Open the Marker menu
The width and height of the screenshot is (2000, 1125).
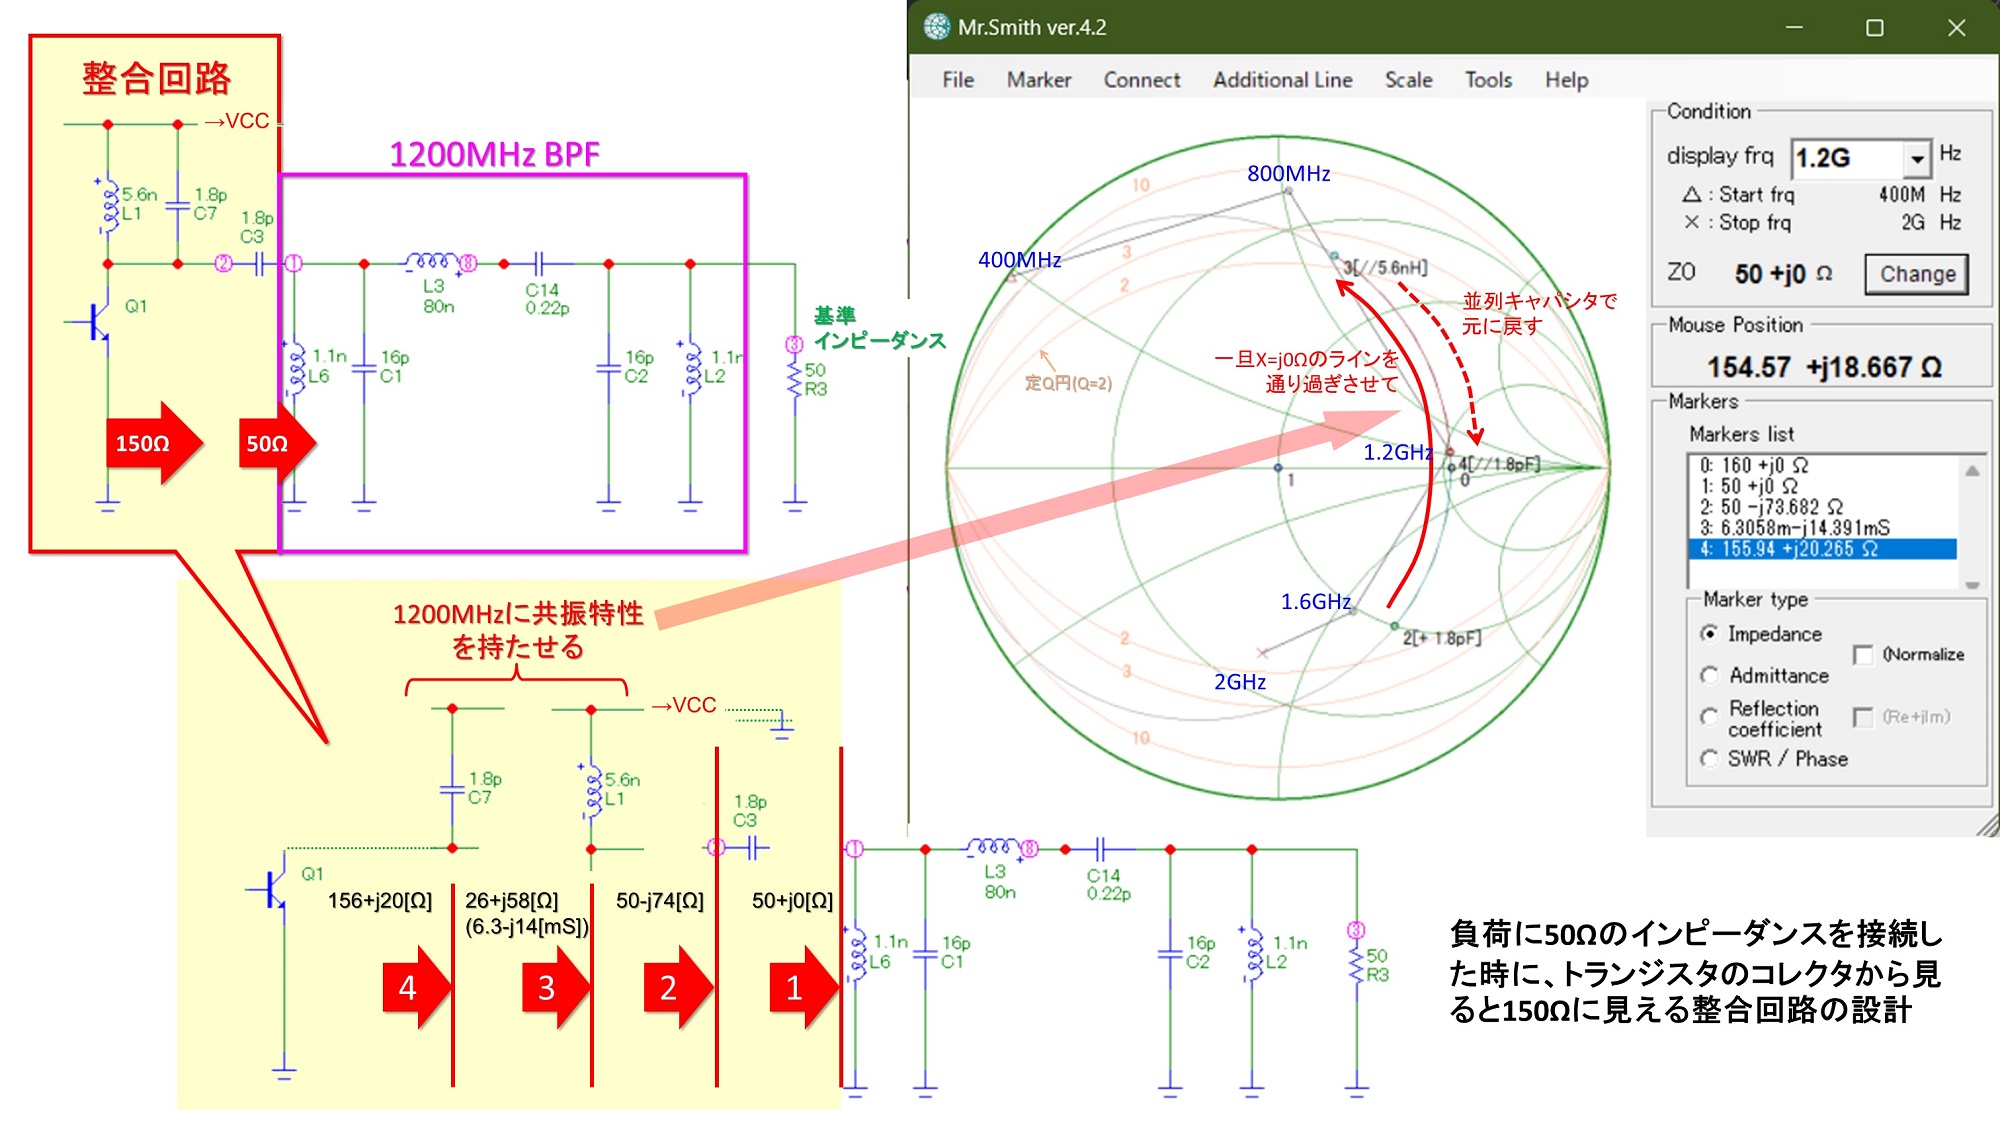pos(1038,80)
